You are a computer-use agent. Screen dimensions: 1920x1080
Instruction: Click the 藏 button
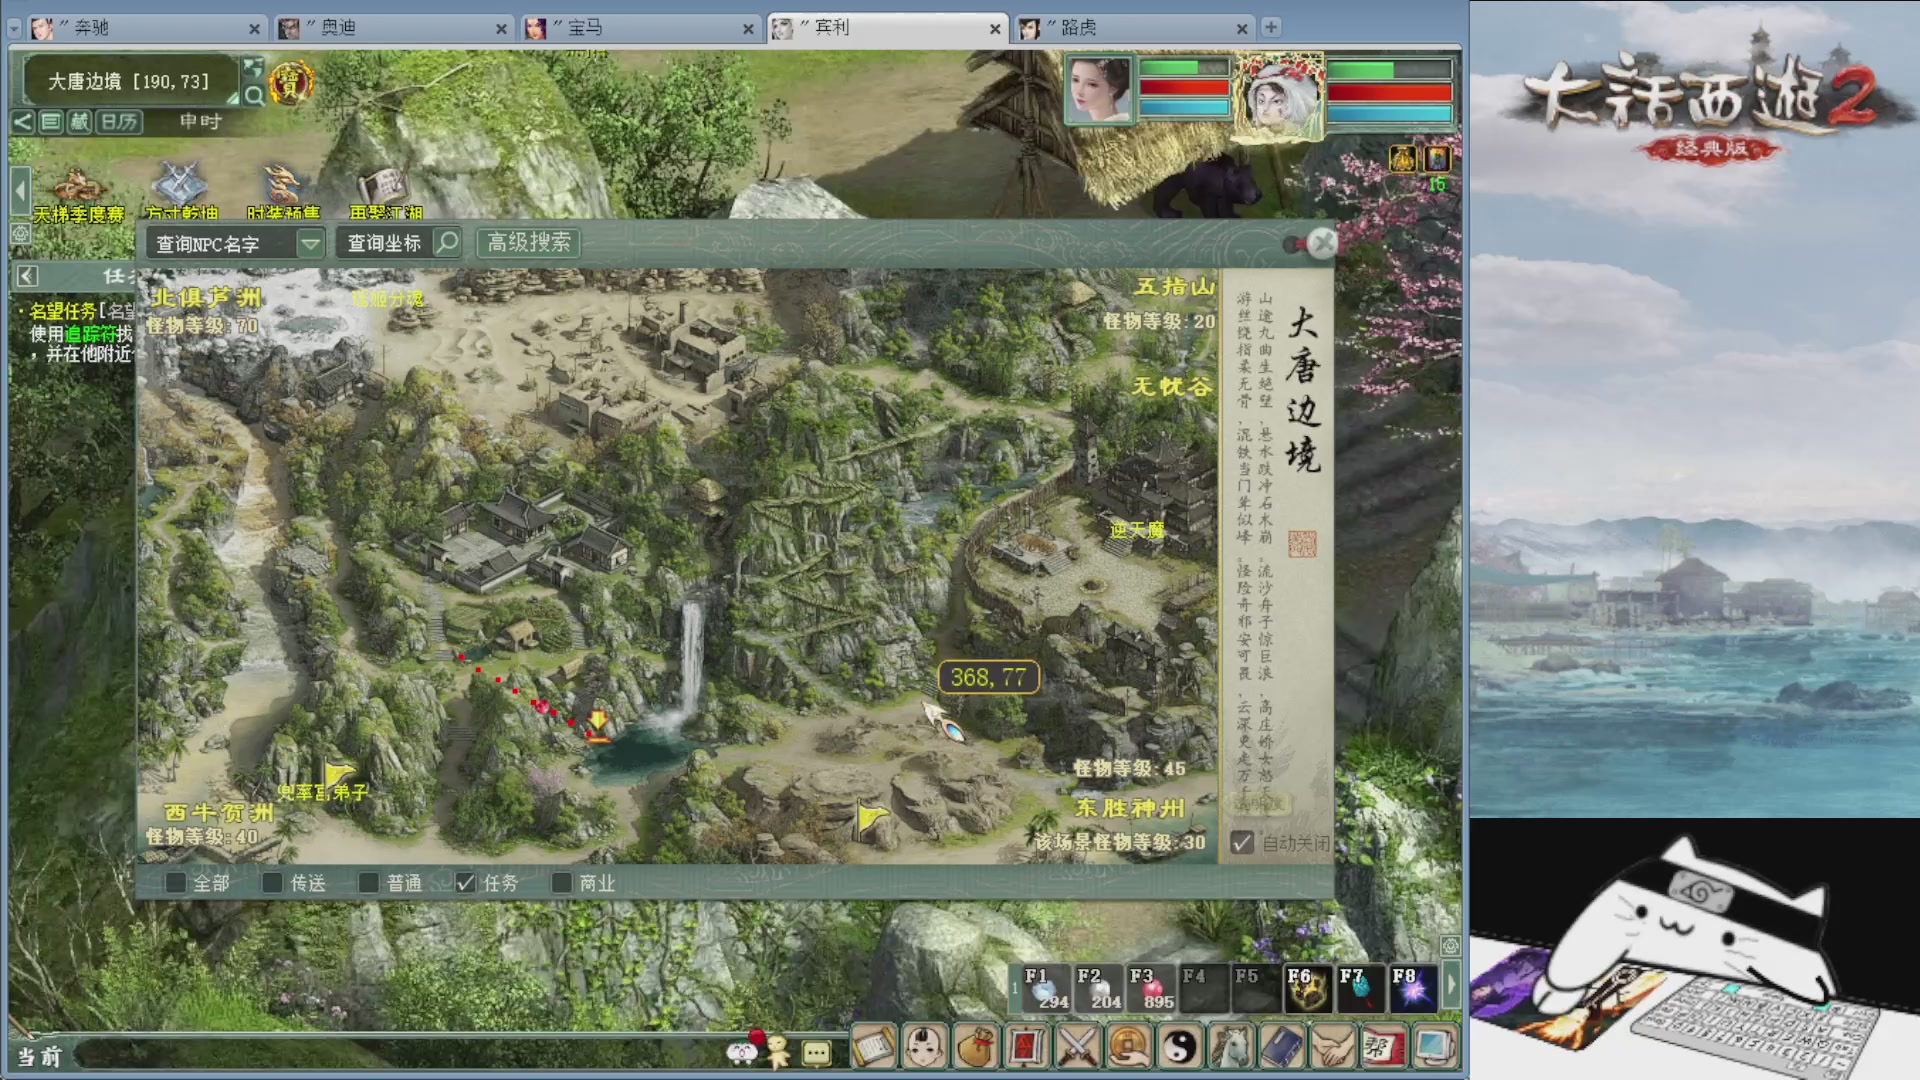[79, 122]
